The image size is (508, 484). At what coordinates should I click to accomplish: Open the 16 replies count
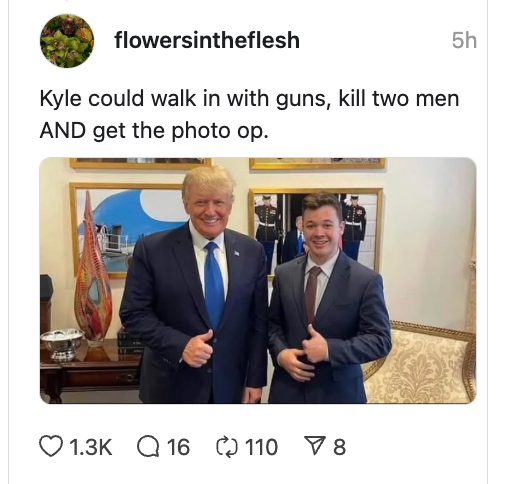[178, 447]
